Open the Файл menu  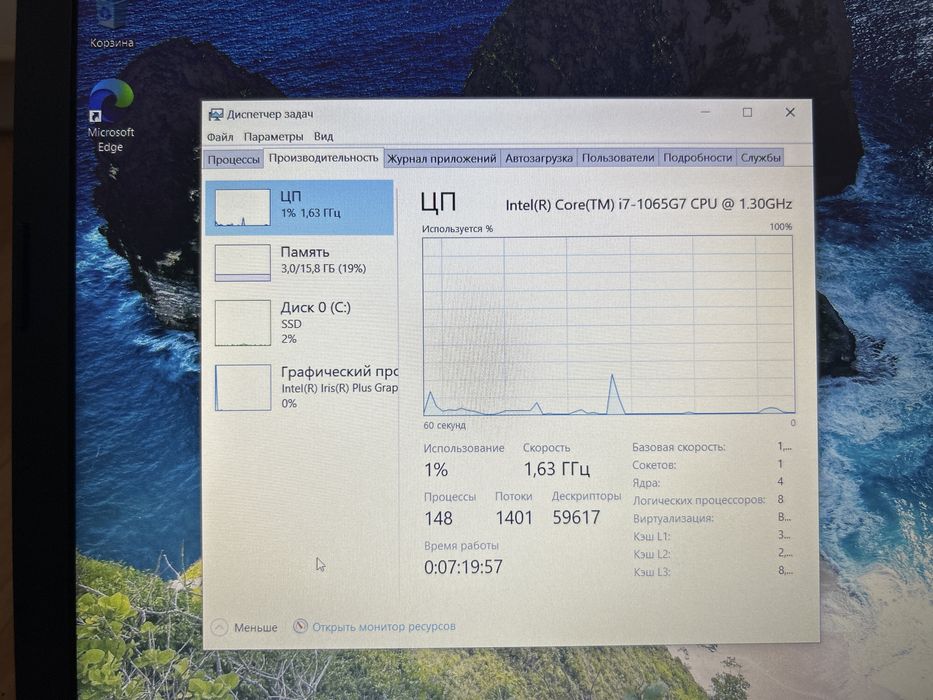click(x=220, y=137)
